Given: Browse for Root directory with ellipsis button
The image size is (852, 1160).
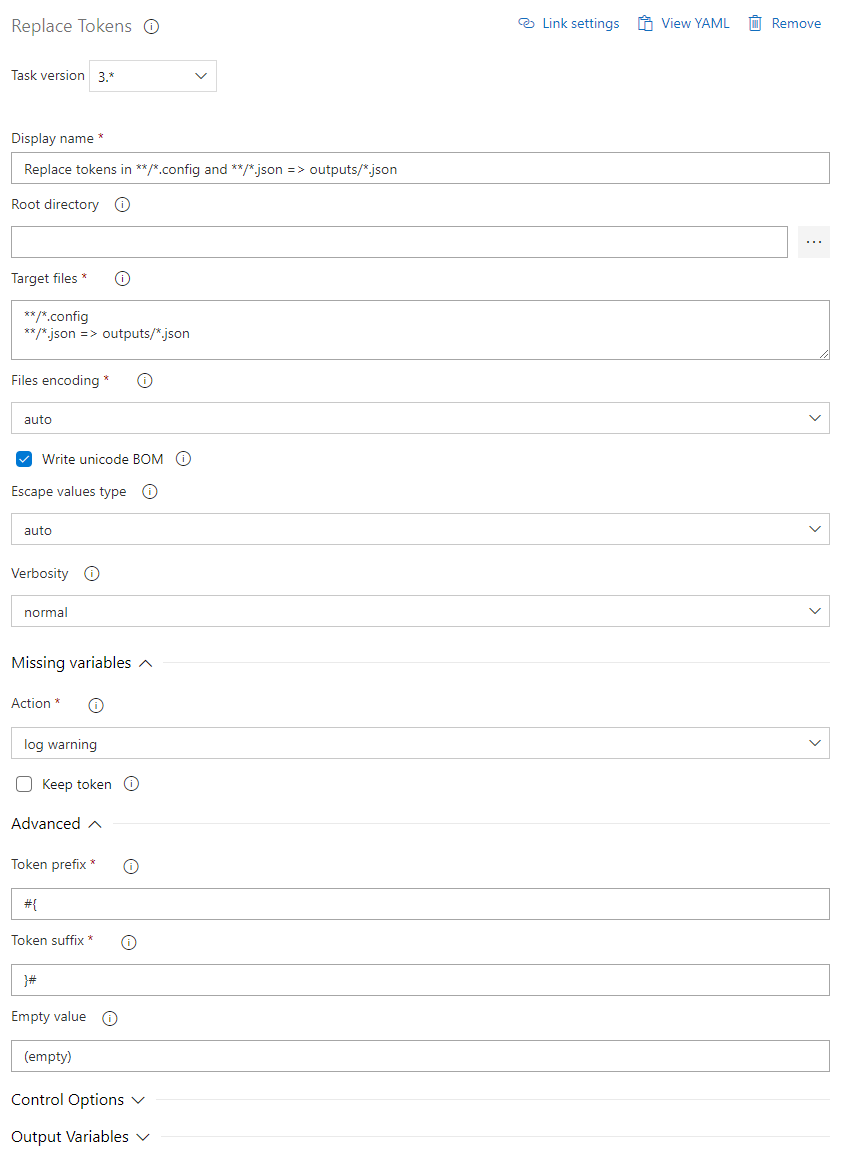Looking at the screenshot, I should pyautogui.click(x=814, y=242).
